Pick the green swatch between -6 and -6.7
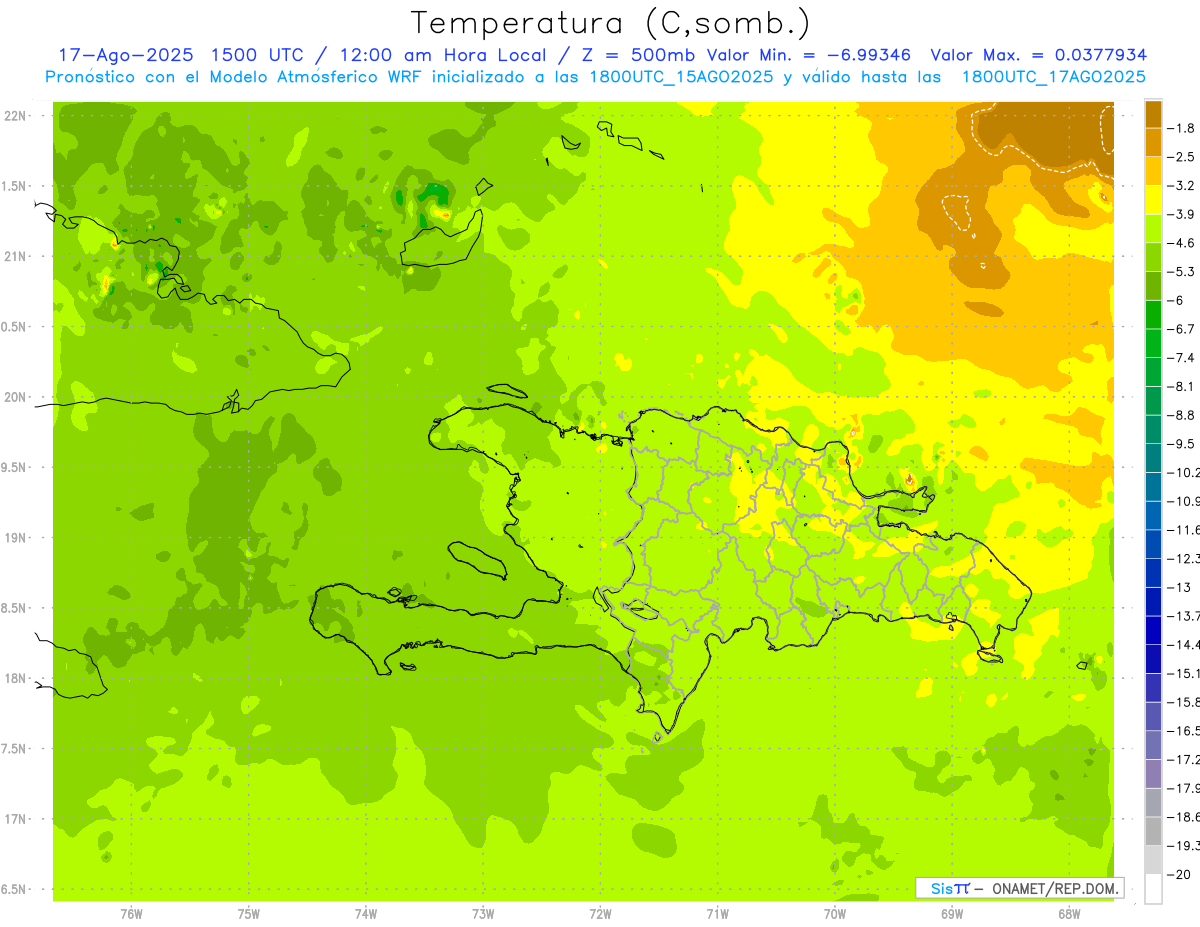The image size is (1200, 927). tap(1153, 315)
